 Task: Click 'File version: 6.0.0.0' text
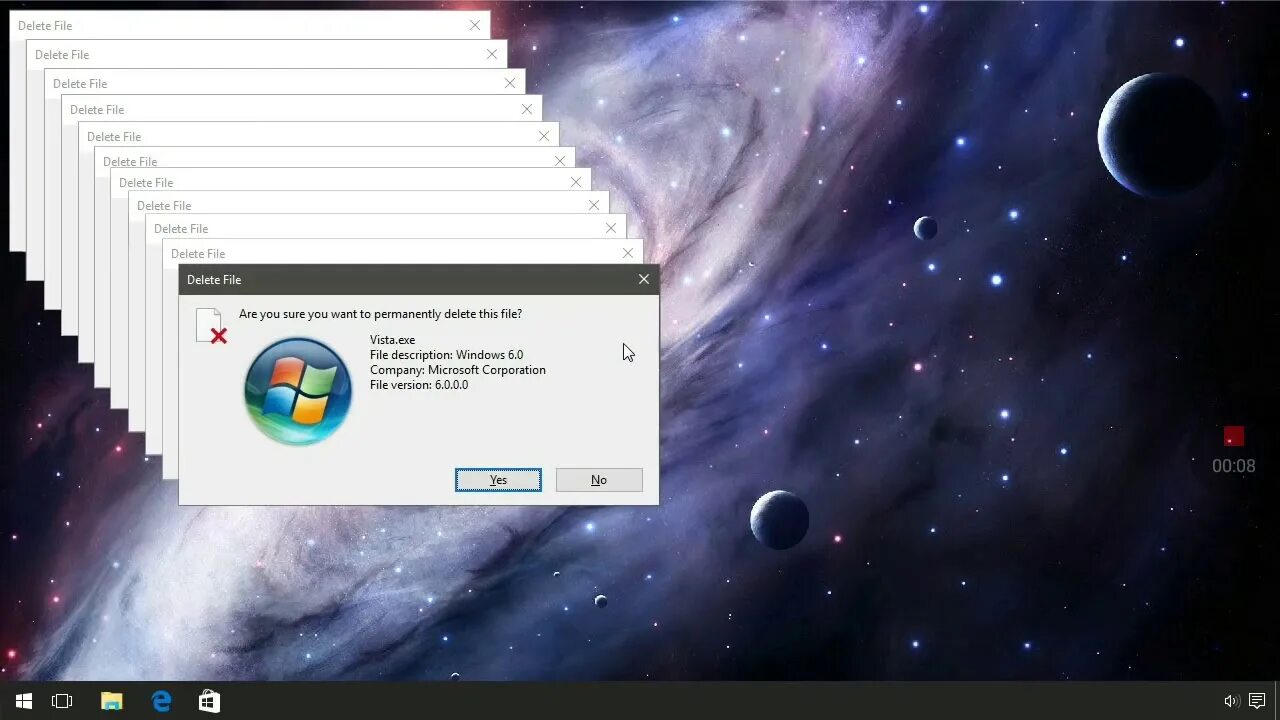click(x=419, y=385)
